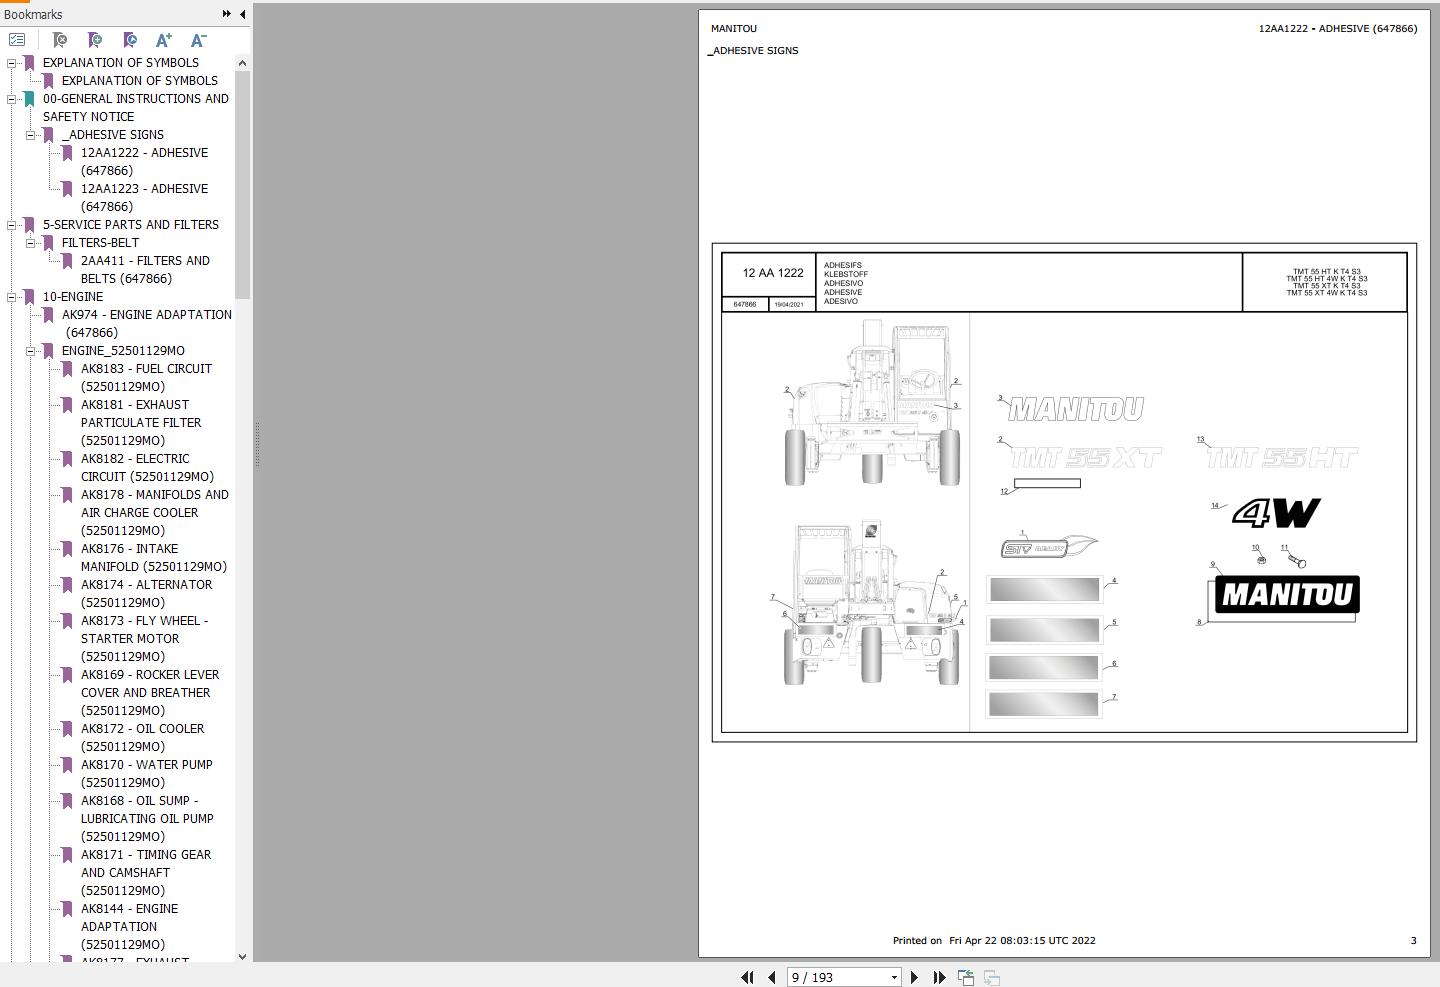Click the TMT 55 XT decal graphic

[x=1086, y=458]
